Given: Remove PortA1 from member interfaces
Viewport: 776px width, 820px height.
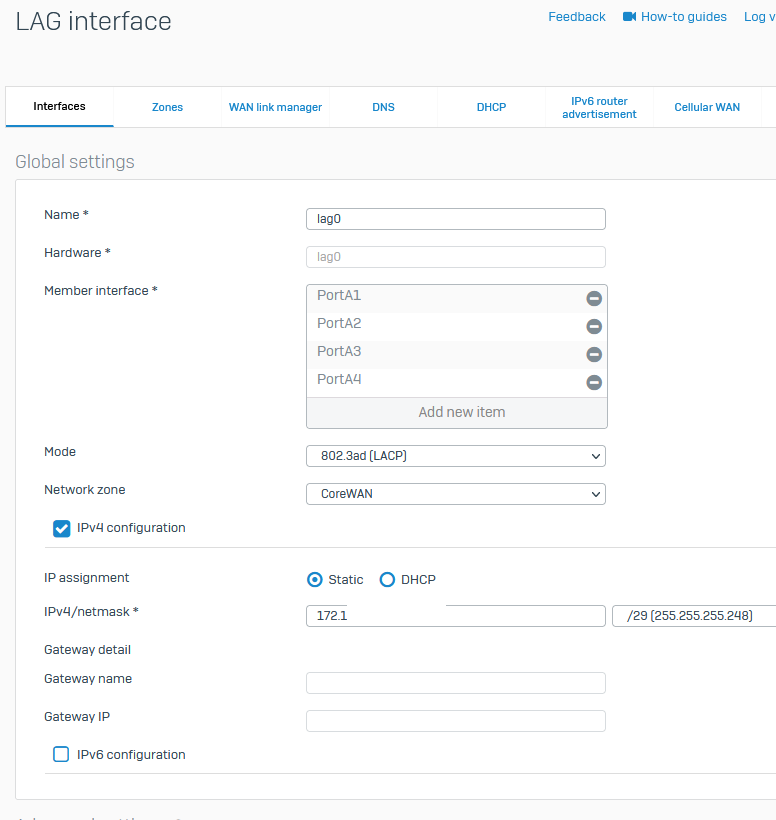Looking at the screenshot, I should pos(594,298).
